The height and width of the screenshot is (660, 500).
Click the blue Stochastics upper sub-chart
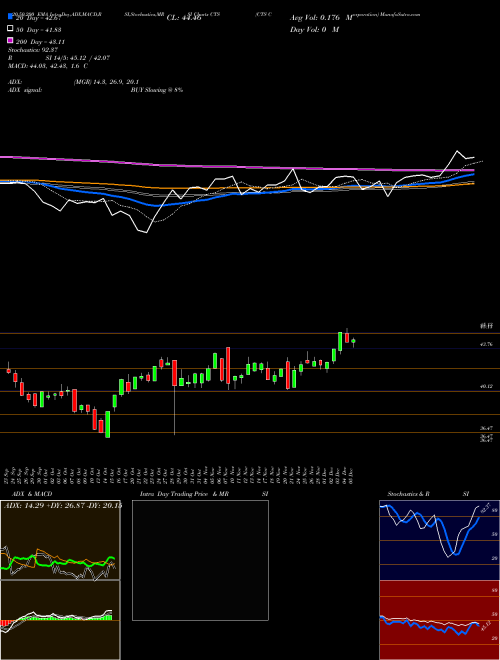click(x=439, y=540)
